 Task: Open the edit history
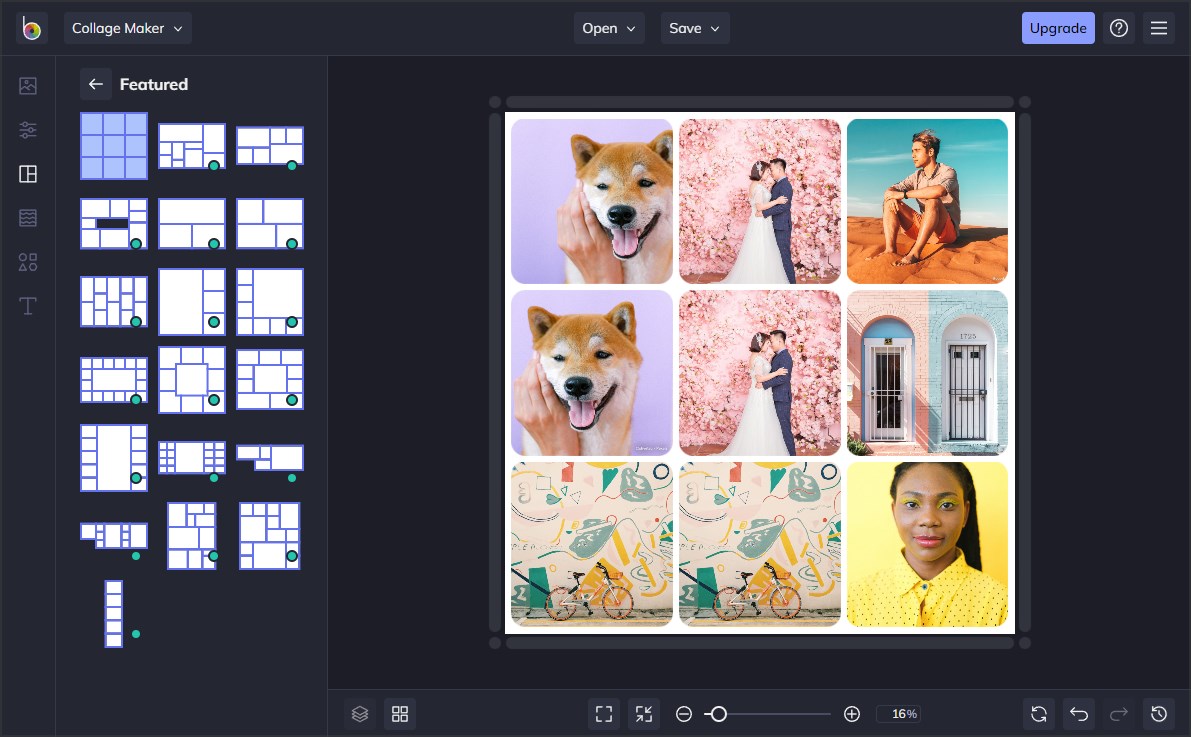pyautogui.click(x=1158, y=713)
